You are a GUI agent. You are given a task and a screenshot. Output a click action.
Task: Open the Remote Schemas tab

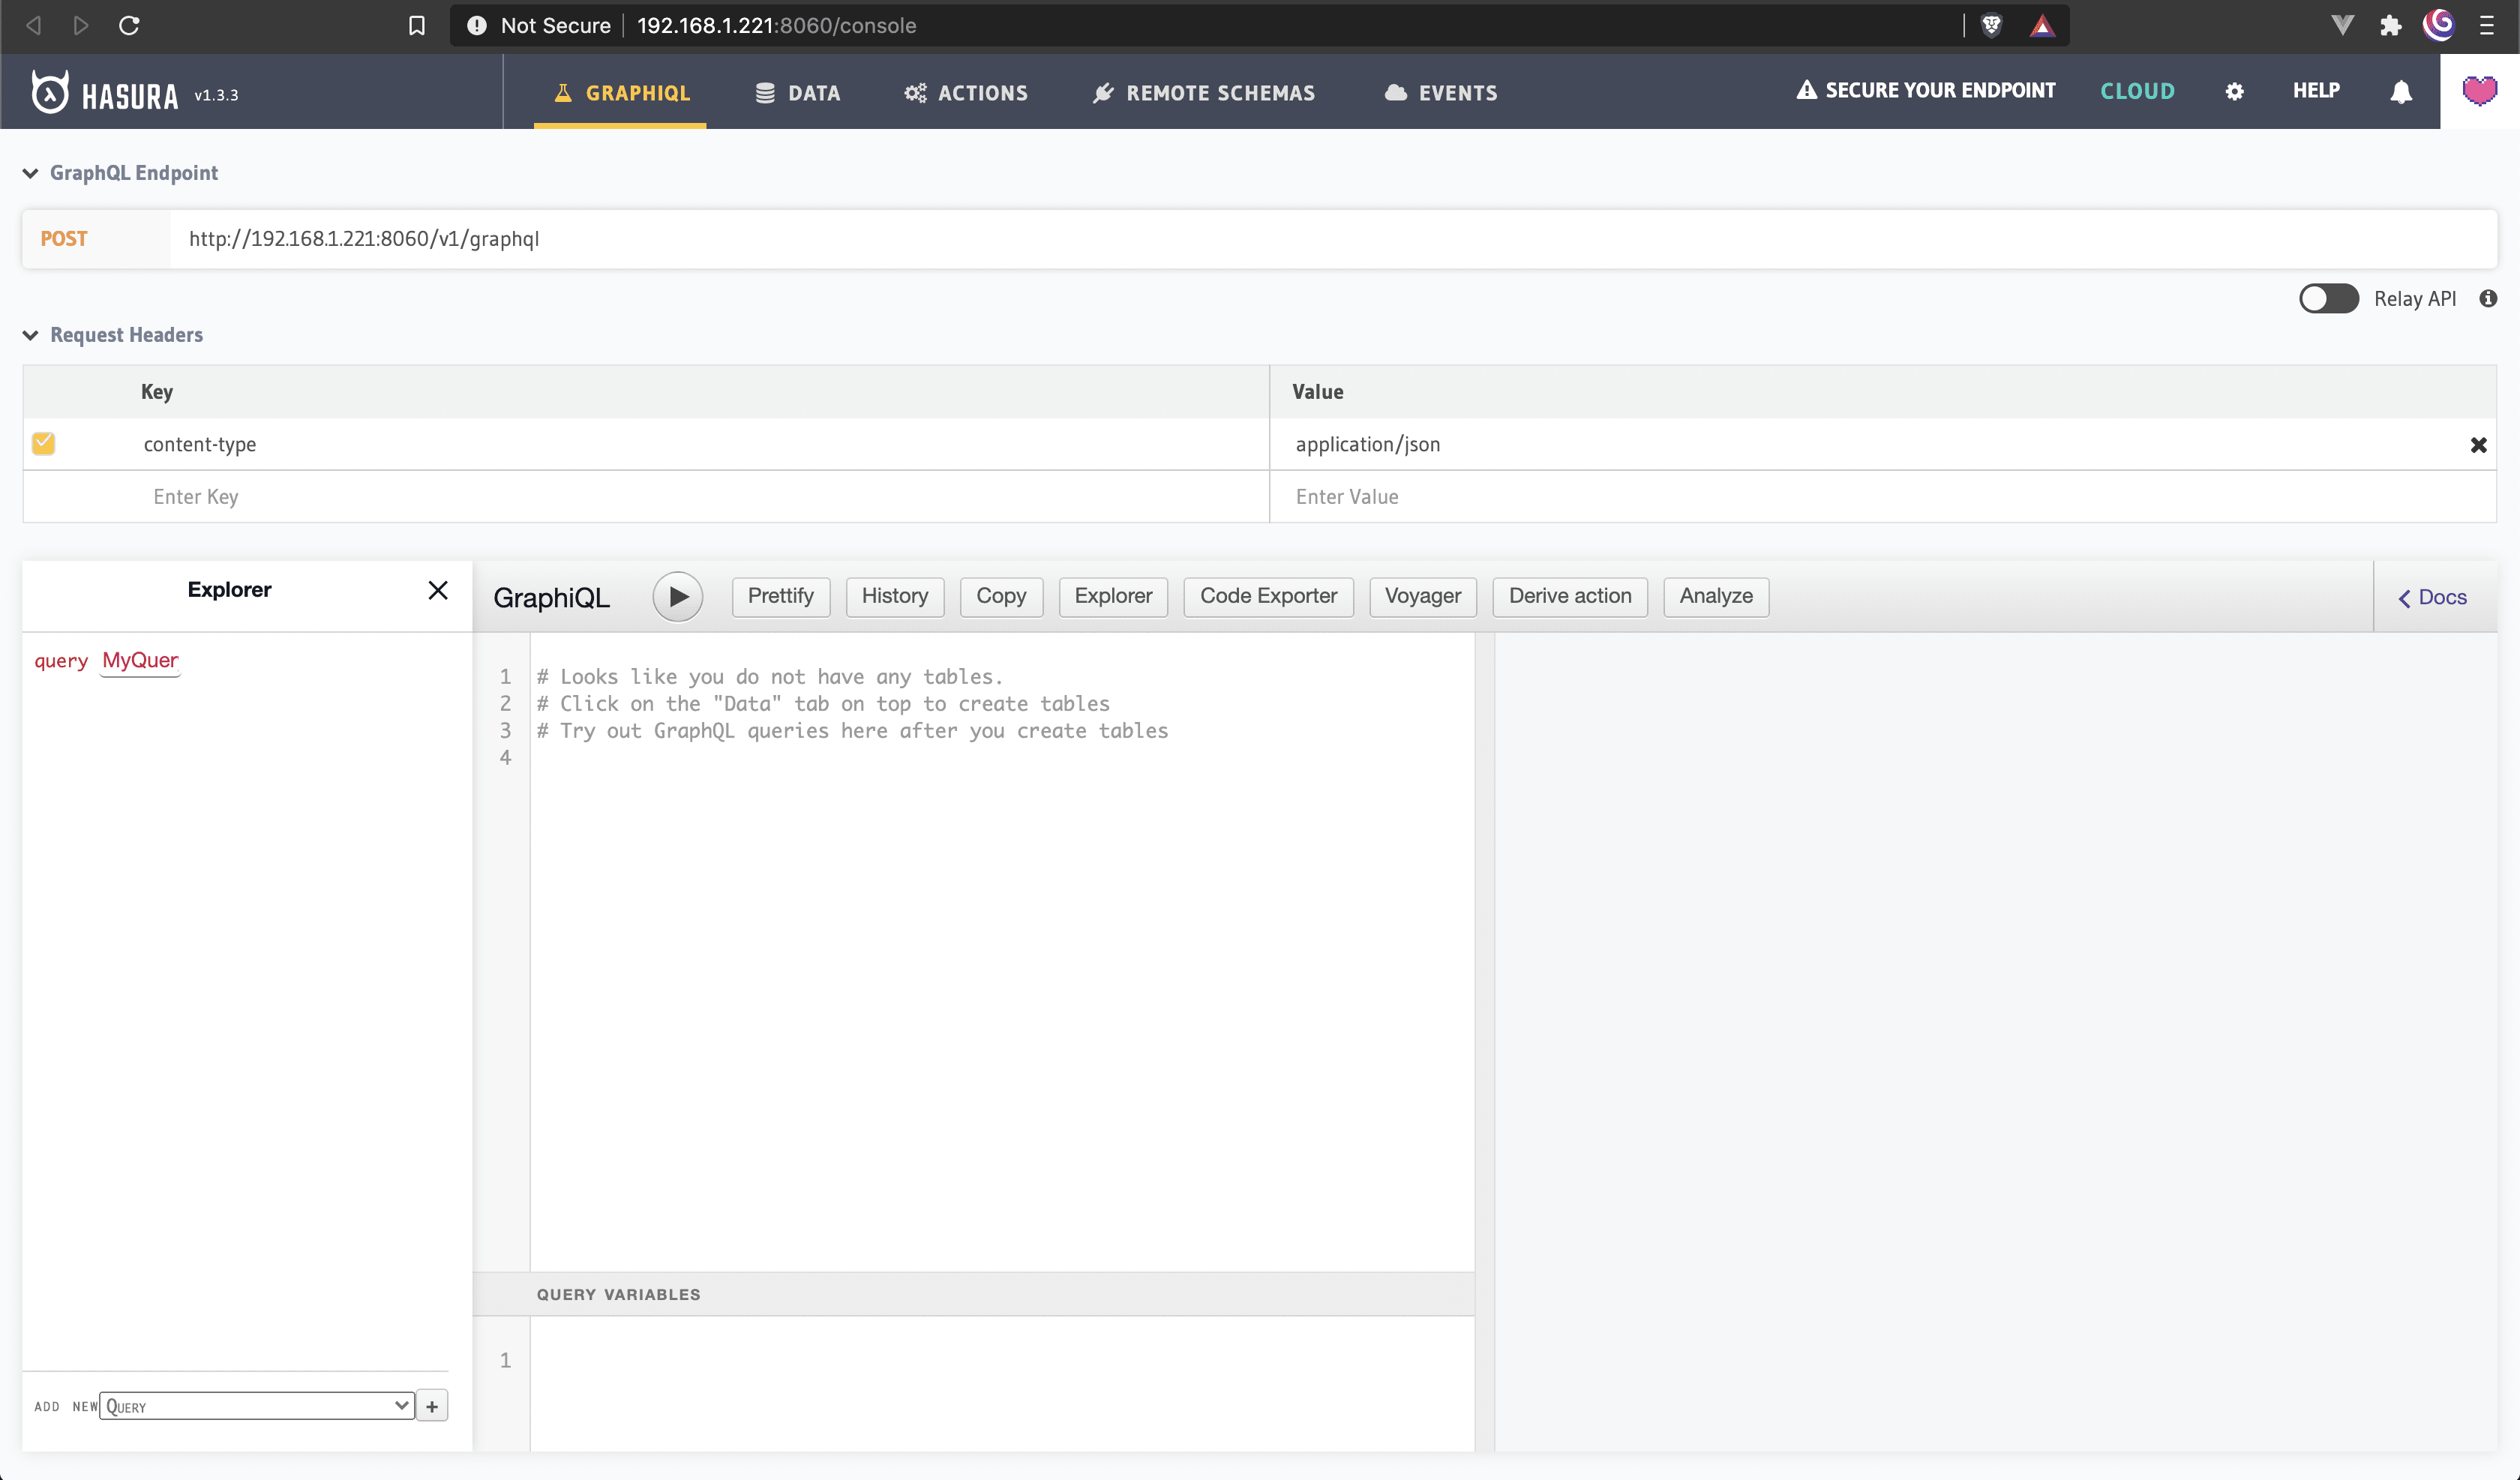coord(1203,93)
